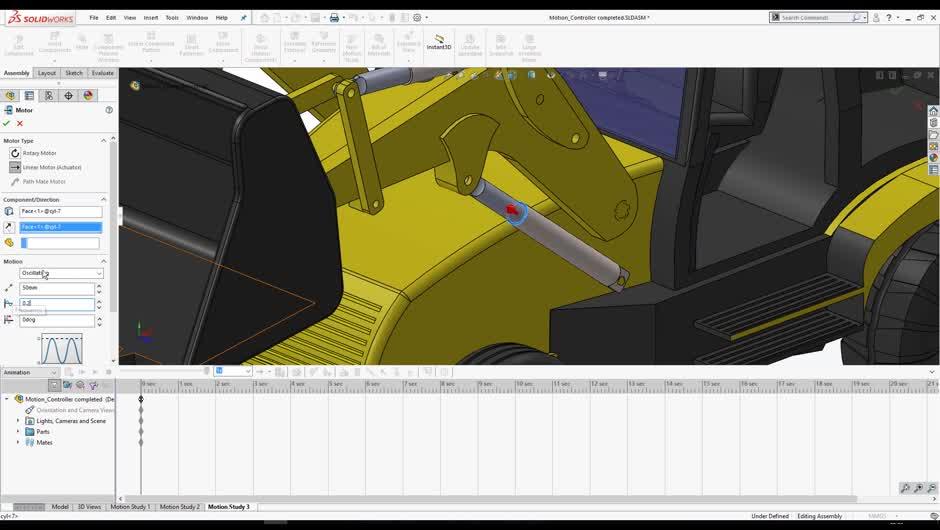940x530 pixels.
Task: Click the Motor help question mark icon
Action: click(x=108, y=110)
